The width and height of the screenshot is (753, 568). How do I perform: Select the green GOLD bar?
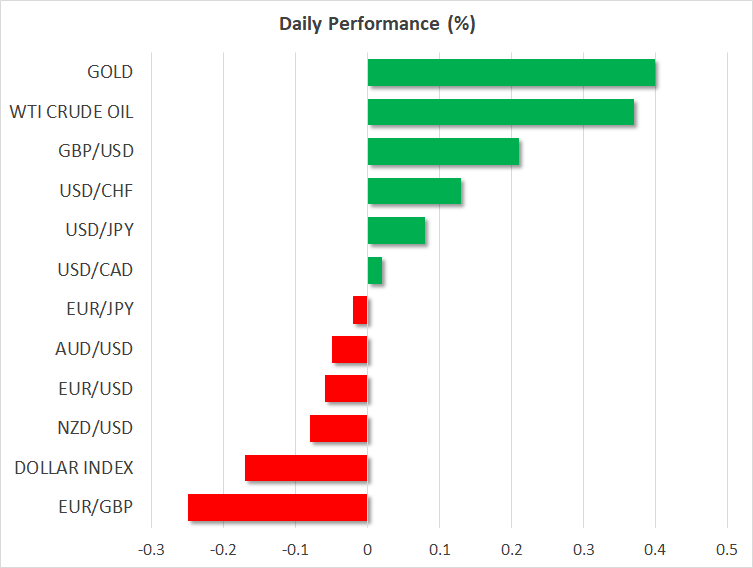[511, 73]
